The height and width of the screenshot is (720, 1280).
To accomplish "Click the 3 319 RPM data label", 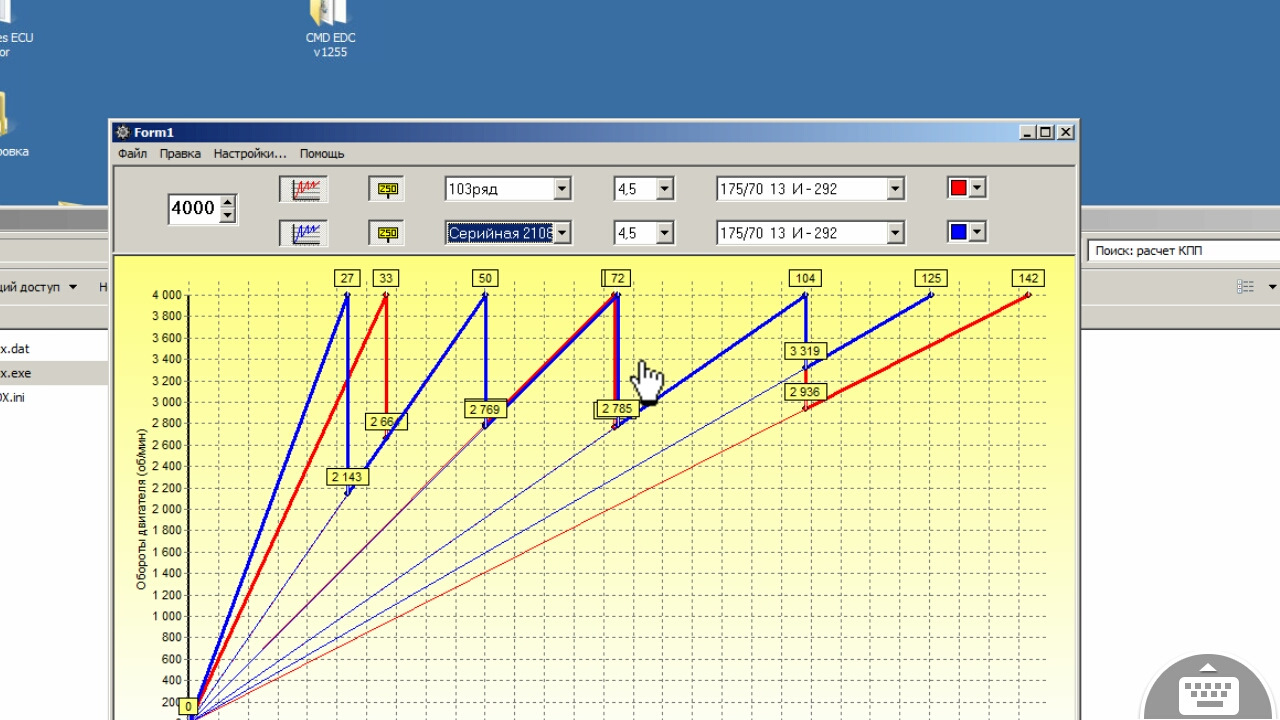I will 805,351.
